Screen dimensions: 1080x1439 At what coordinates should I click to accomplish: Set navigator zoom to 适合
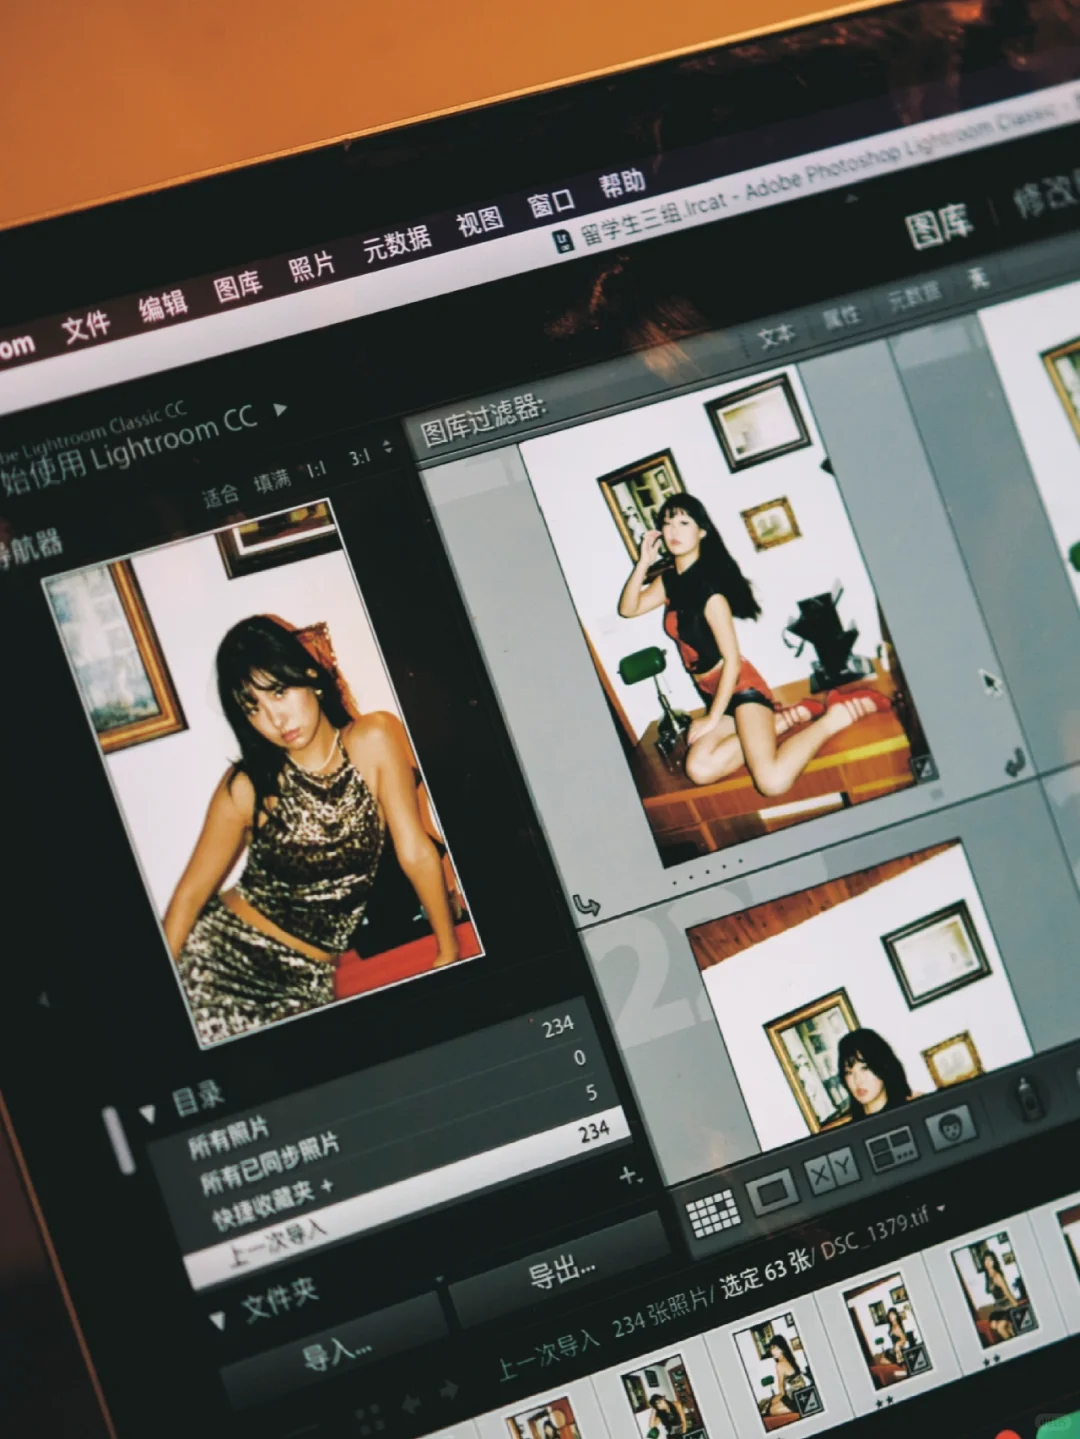click(220, 495)
